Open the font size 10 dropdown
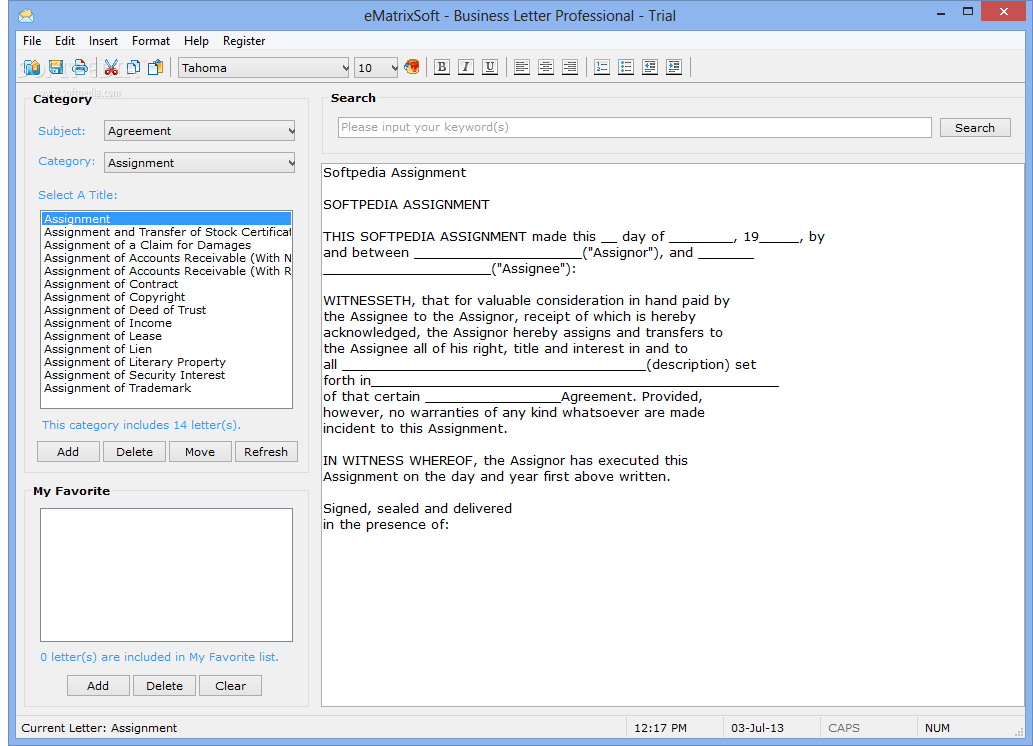The width and height of the screenshot is (1033, 746). (376, 68)
